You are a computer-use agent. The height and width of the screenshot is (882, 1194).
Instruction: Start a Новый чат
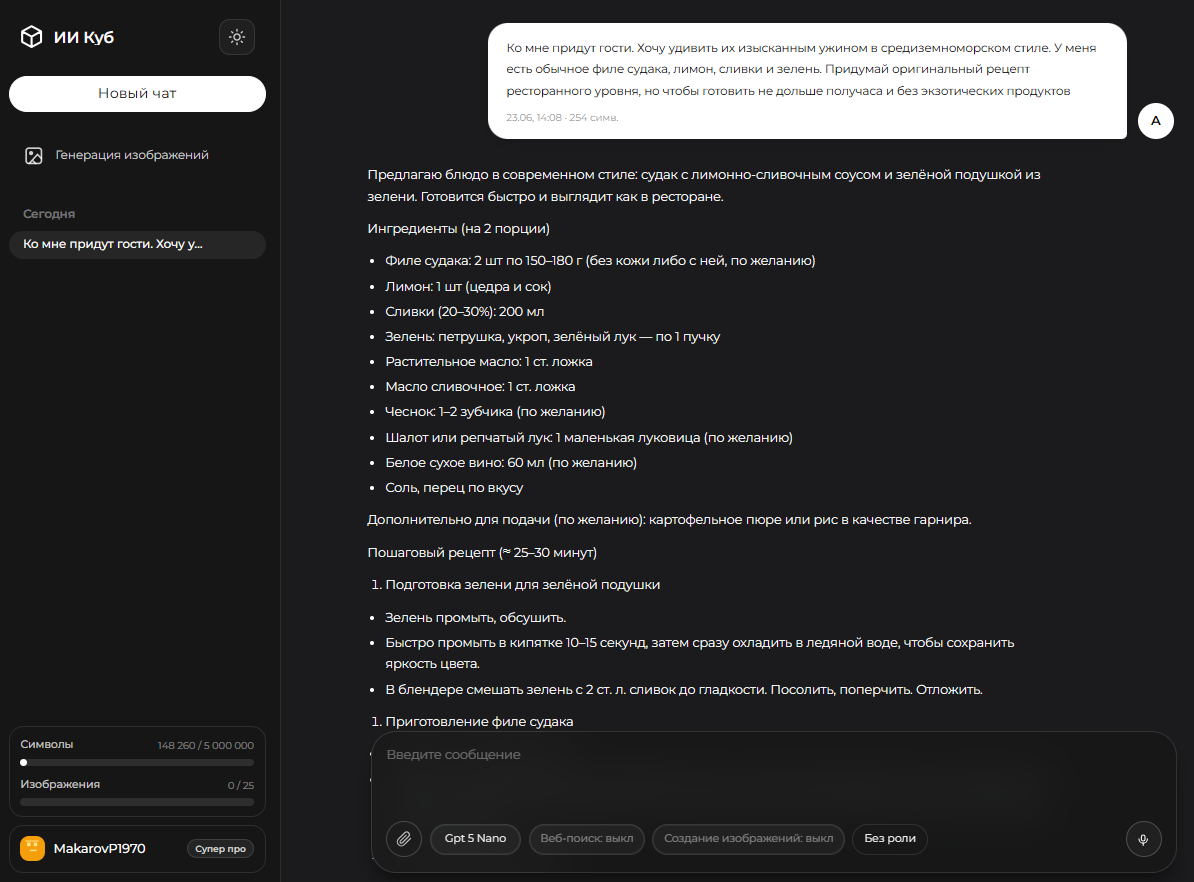point(137,94)
